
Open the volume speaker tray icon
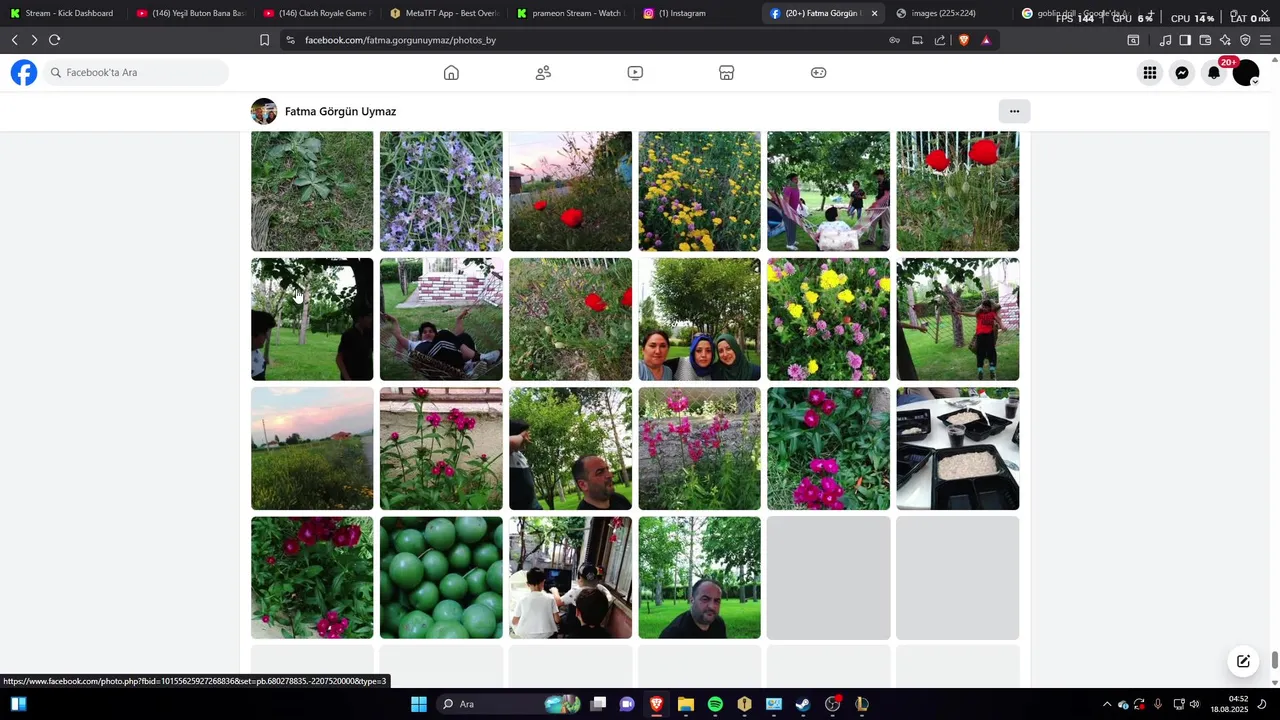pos(1194,704)
